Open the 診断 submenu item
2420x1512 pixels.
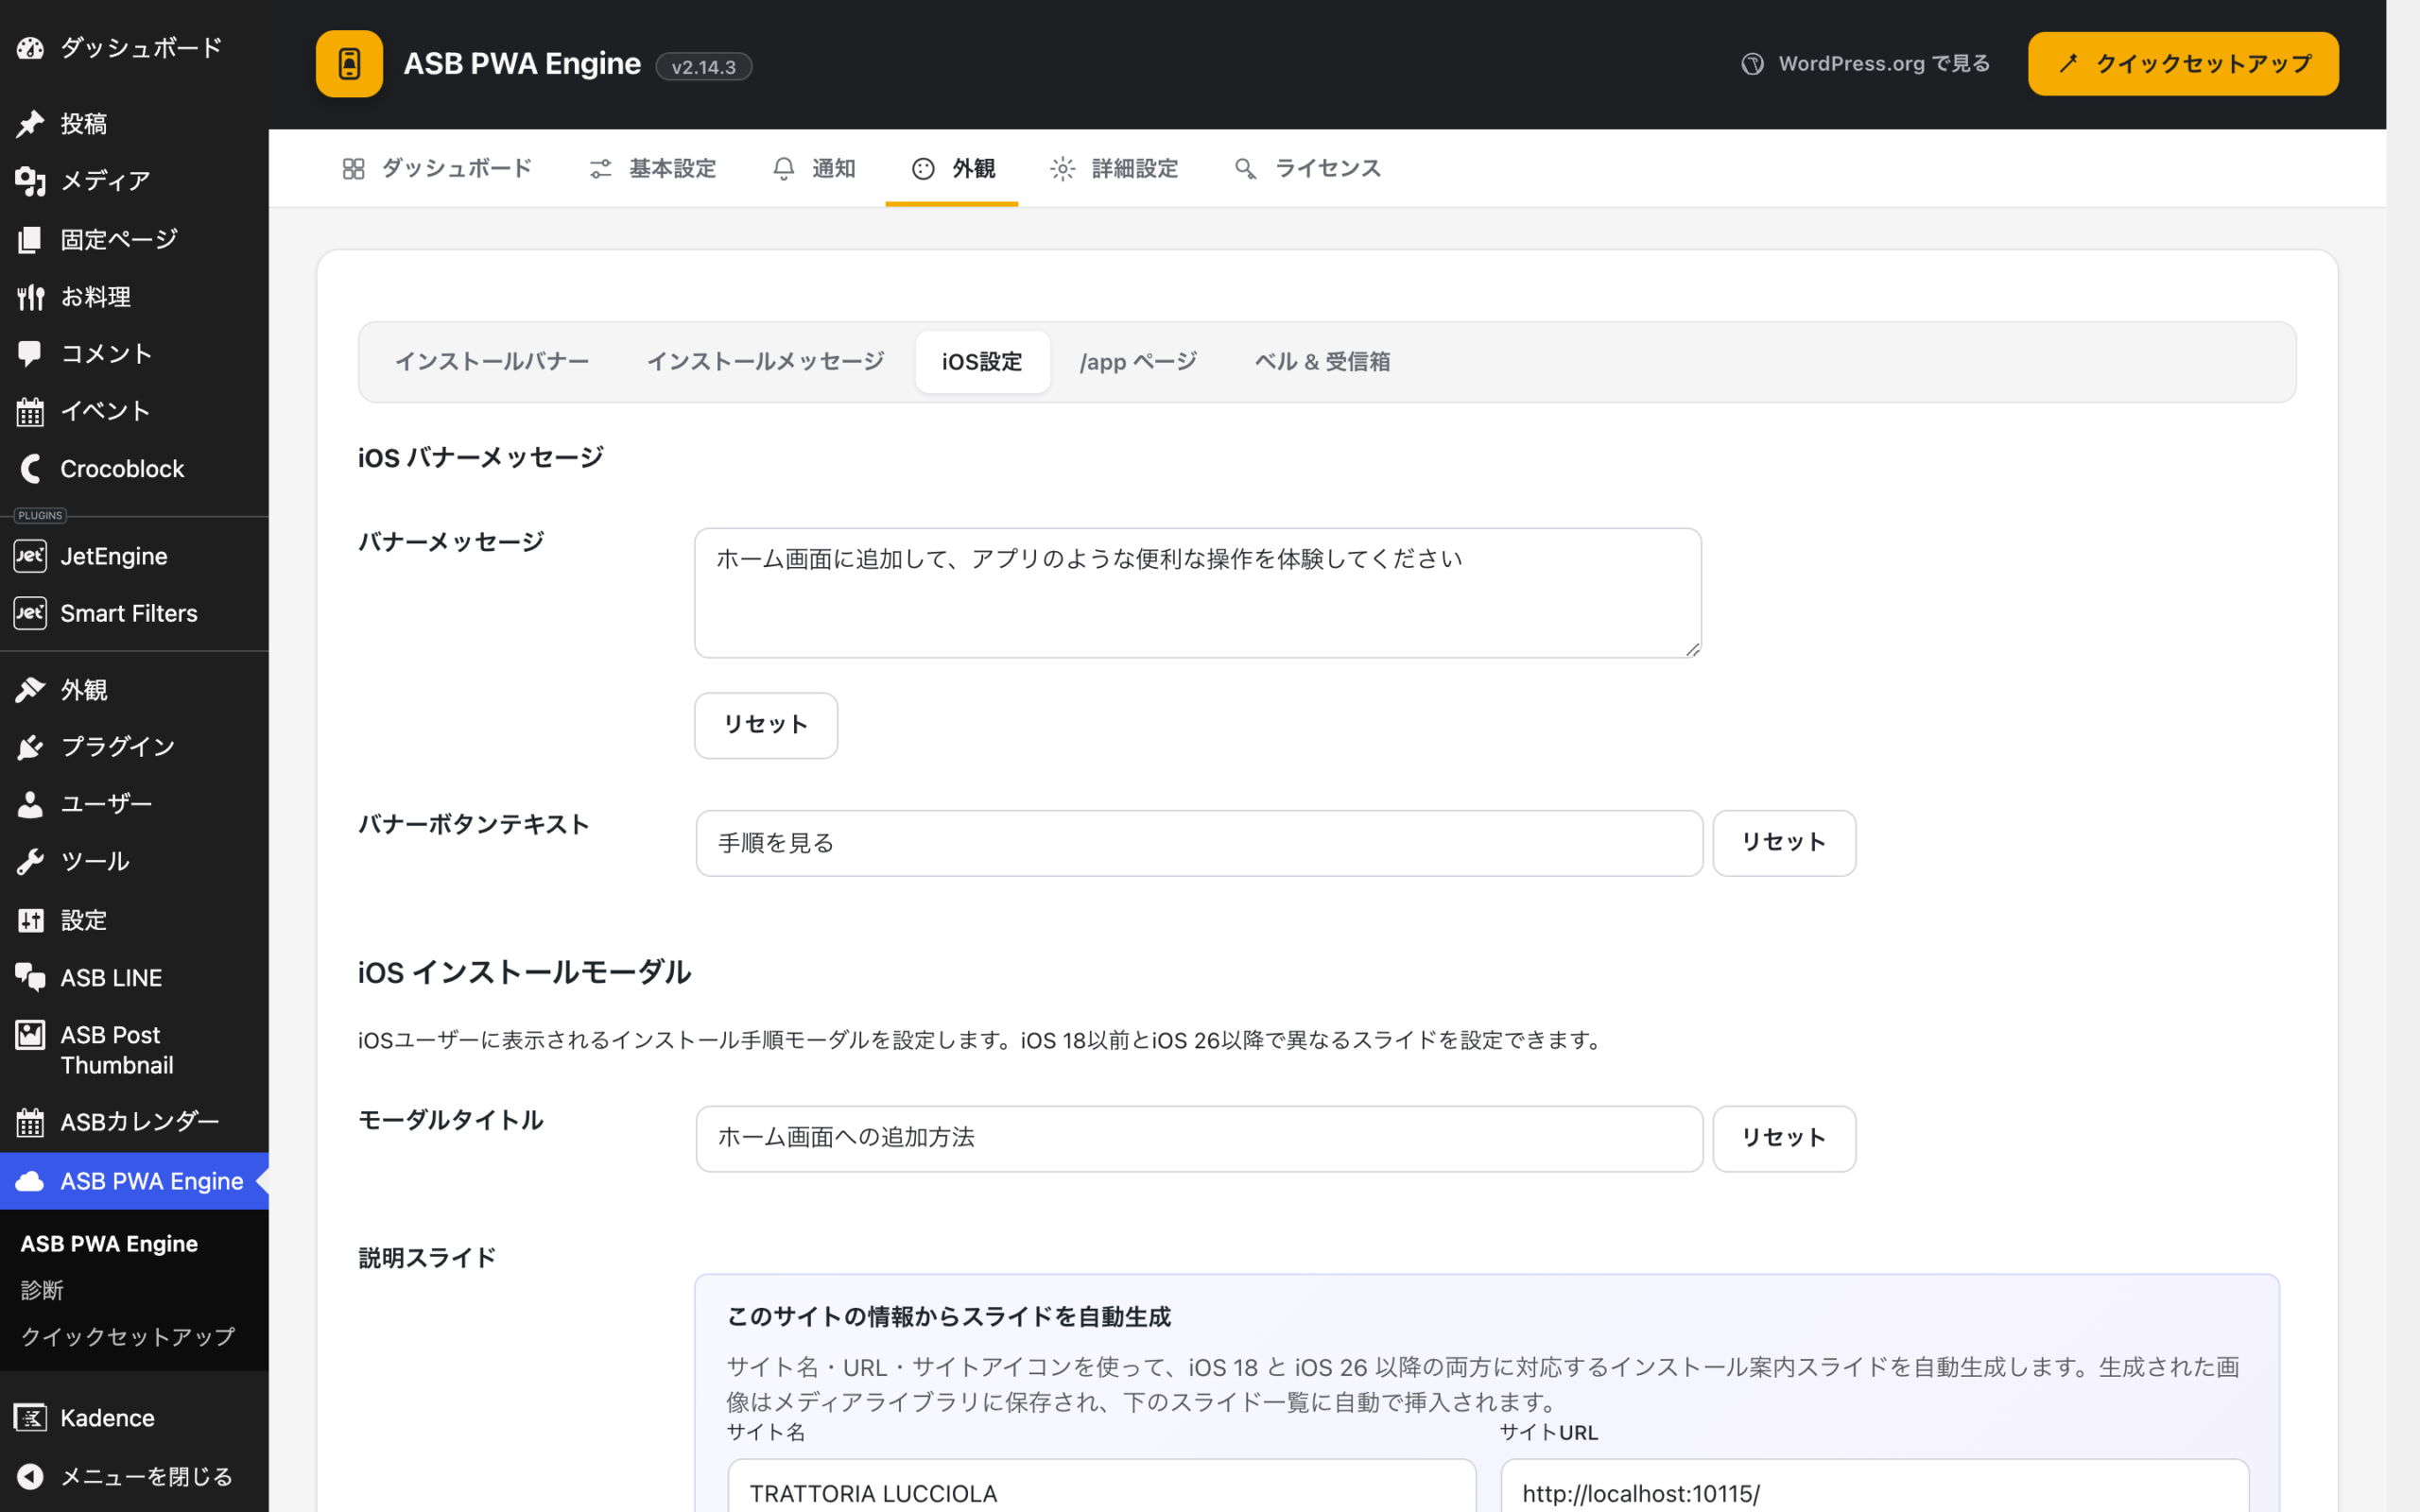pyautogui.click(x=42, y=1290)
